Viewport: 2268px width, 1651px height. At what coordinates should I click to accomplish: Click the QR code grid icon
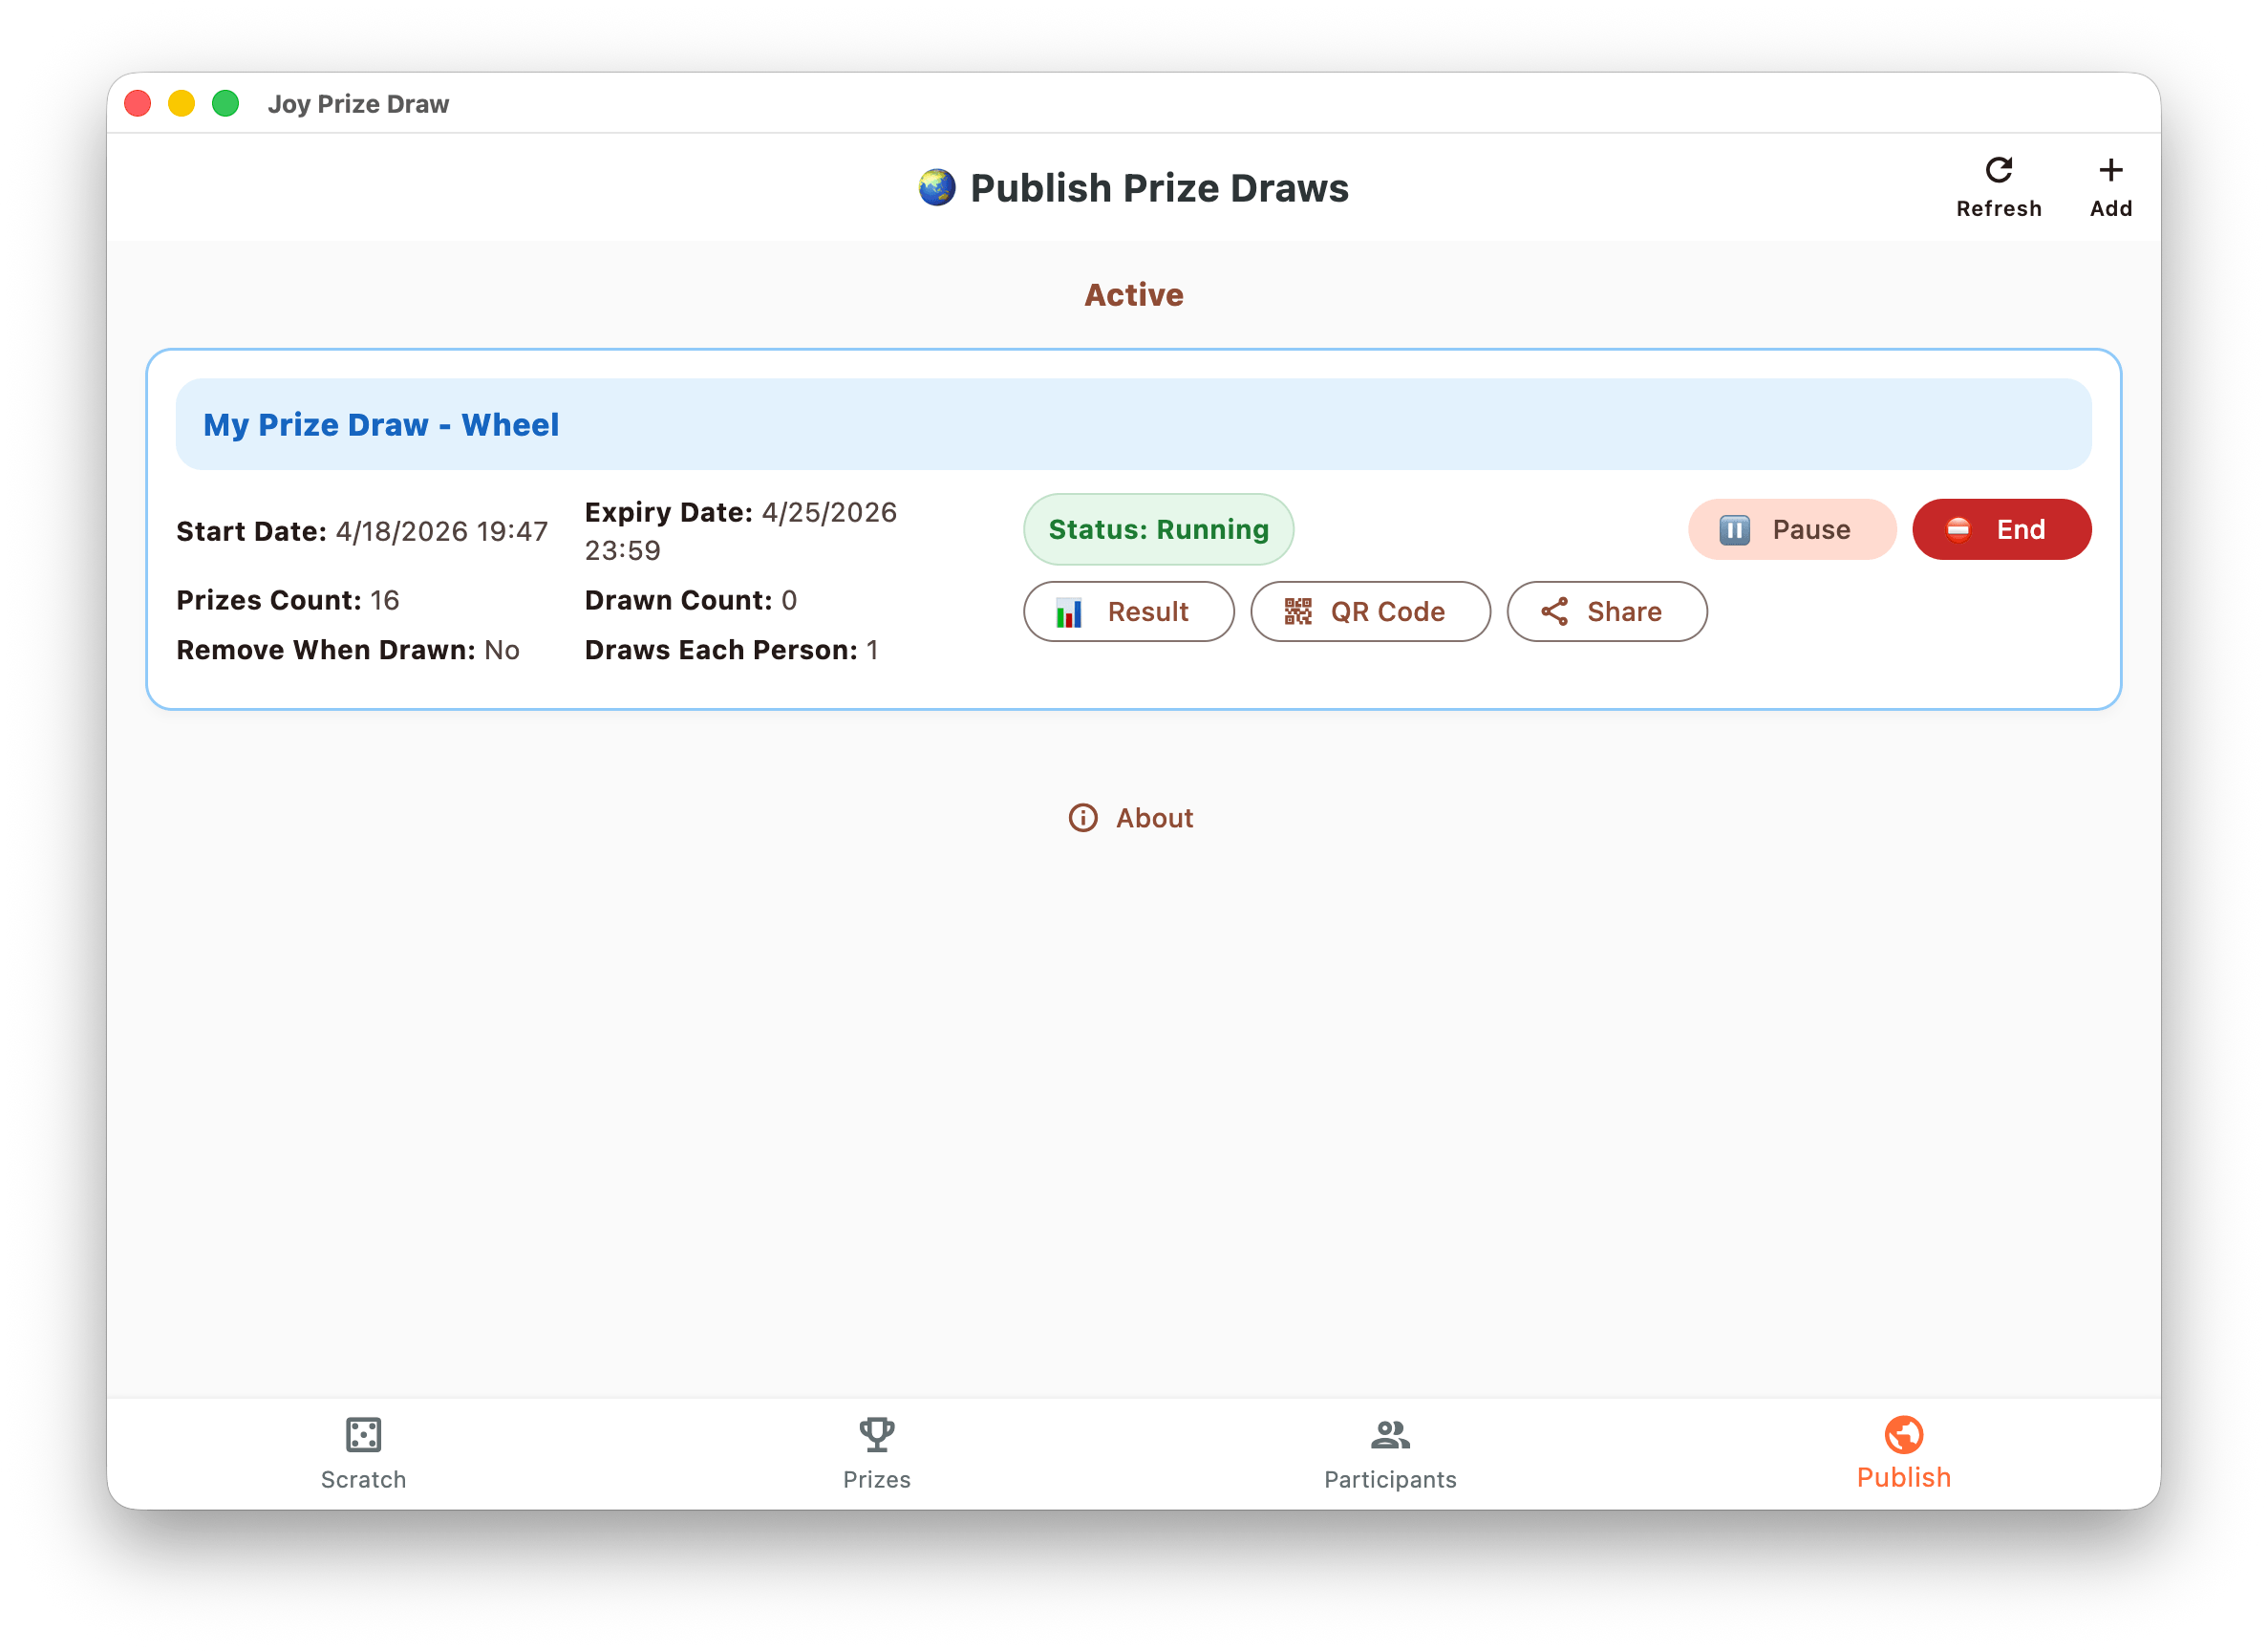click(1298, 611)
